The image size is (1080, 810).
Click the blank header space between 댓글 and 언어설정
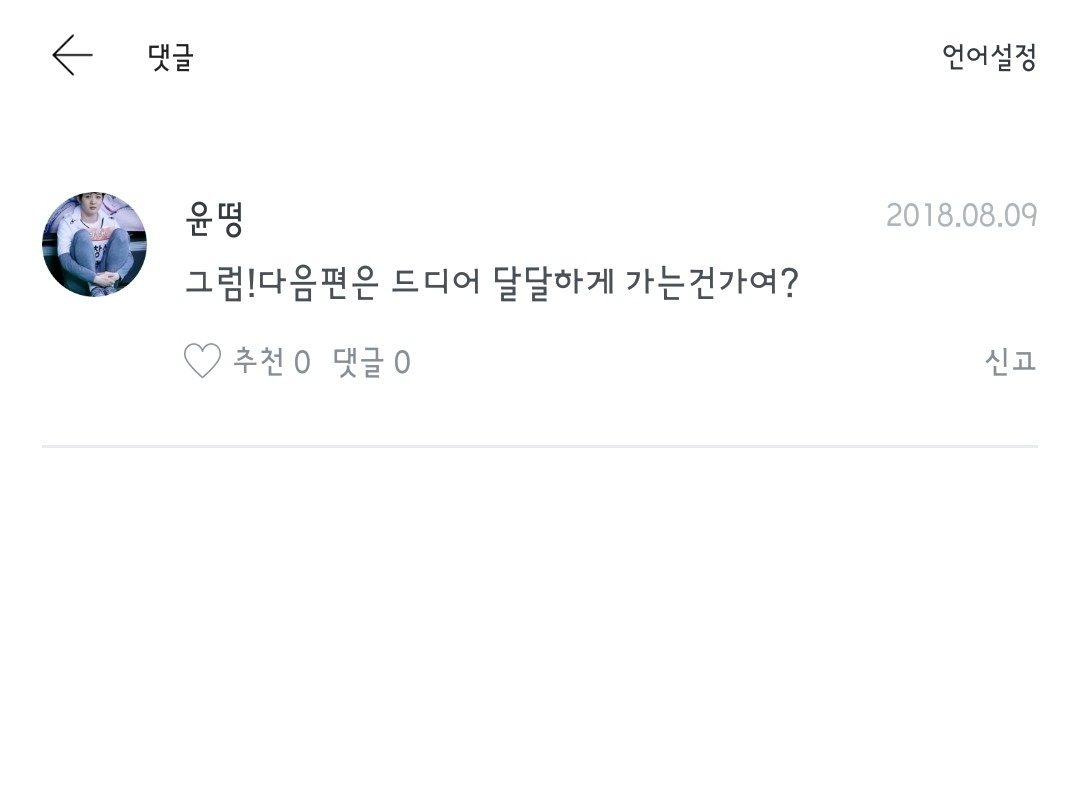tap(560, 57)
